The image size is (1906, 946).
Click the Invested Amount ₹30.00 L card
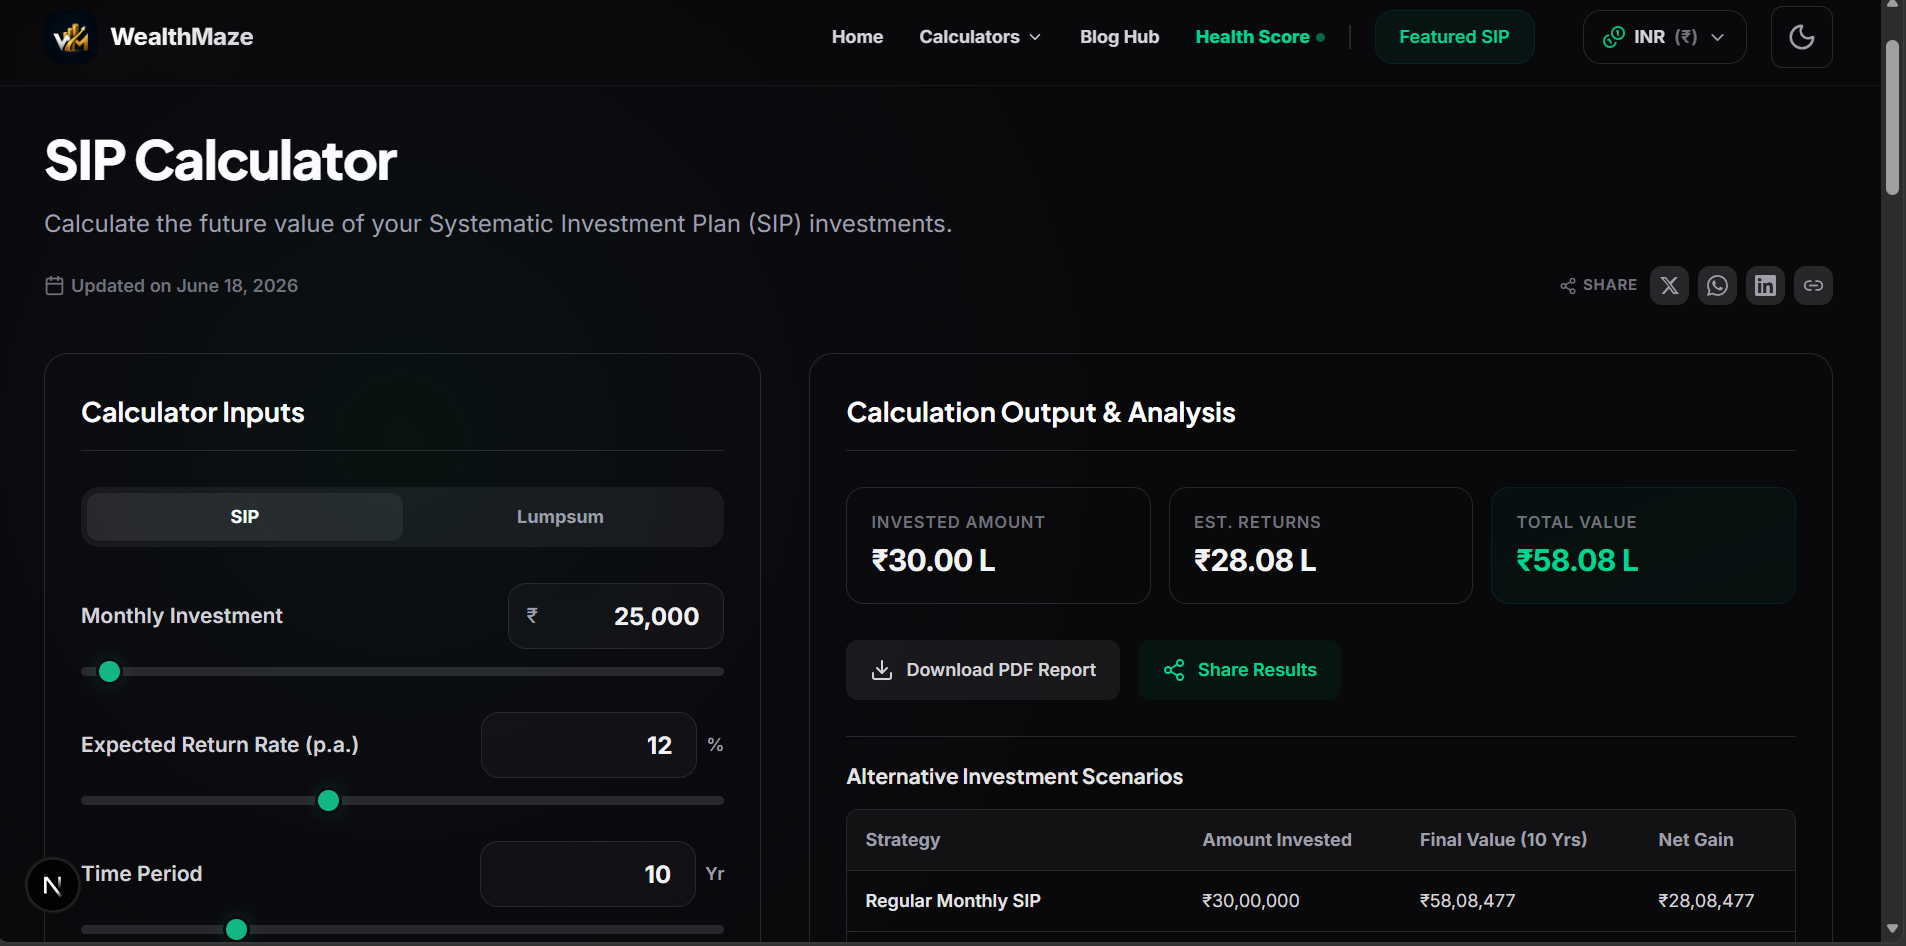coord(998,546)
